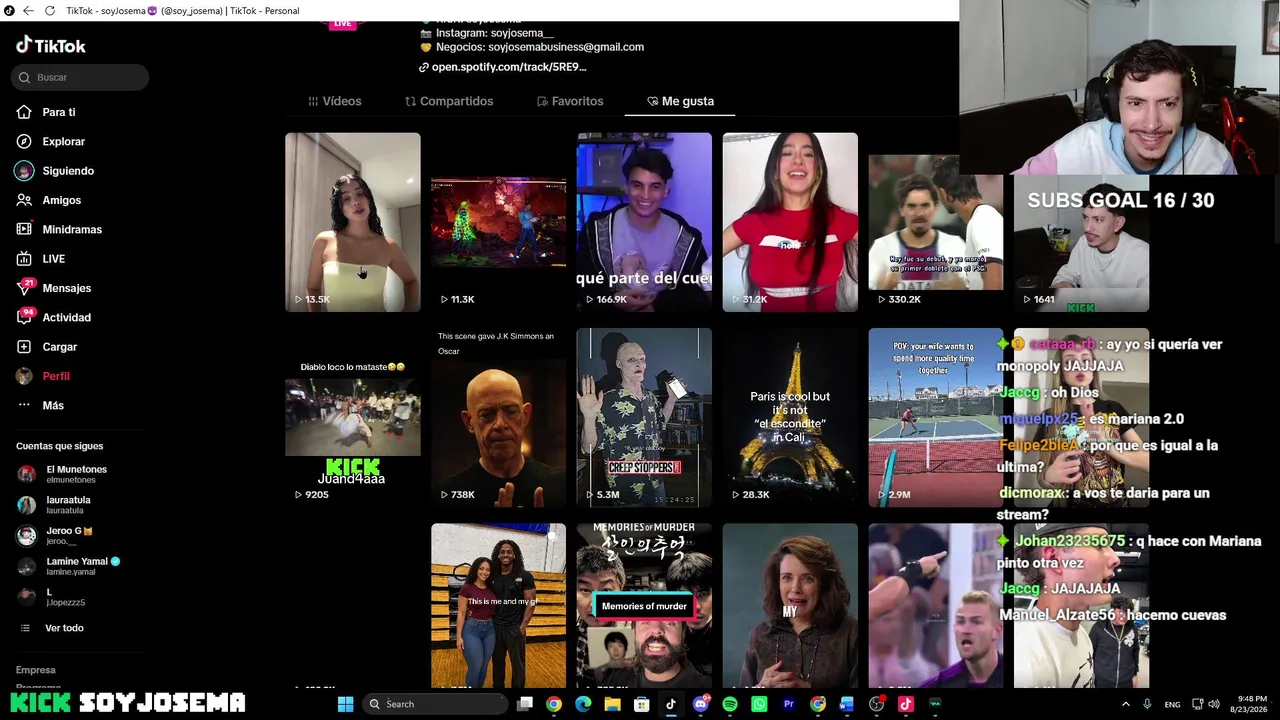Screen dimensions: 1280x720
Task: Open the J.K Simmons Oscar scene video
Action: pos(498,417)
